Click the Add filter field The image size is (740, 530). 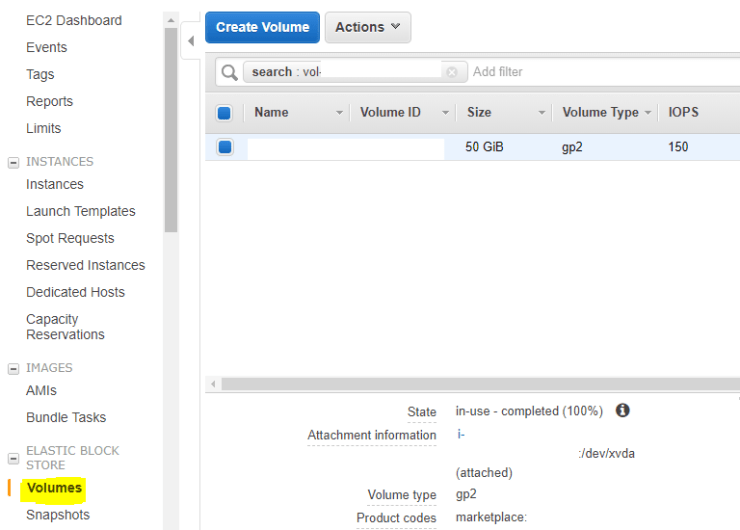tap(497, 72)
